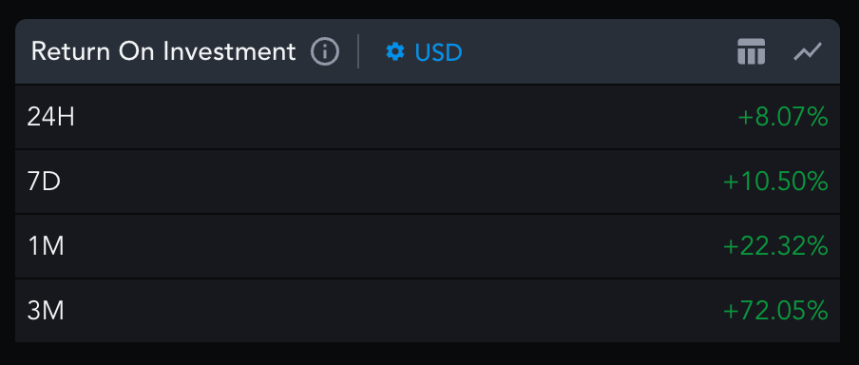The height and width of the screenshot is (365, 859).
Task: Click the gear icon next to USD
Action: 395,52
